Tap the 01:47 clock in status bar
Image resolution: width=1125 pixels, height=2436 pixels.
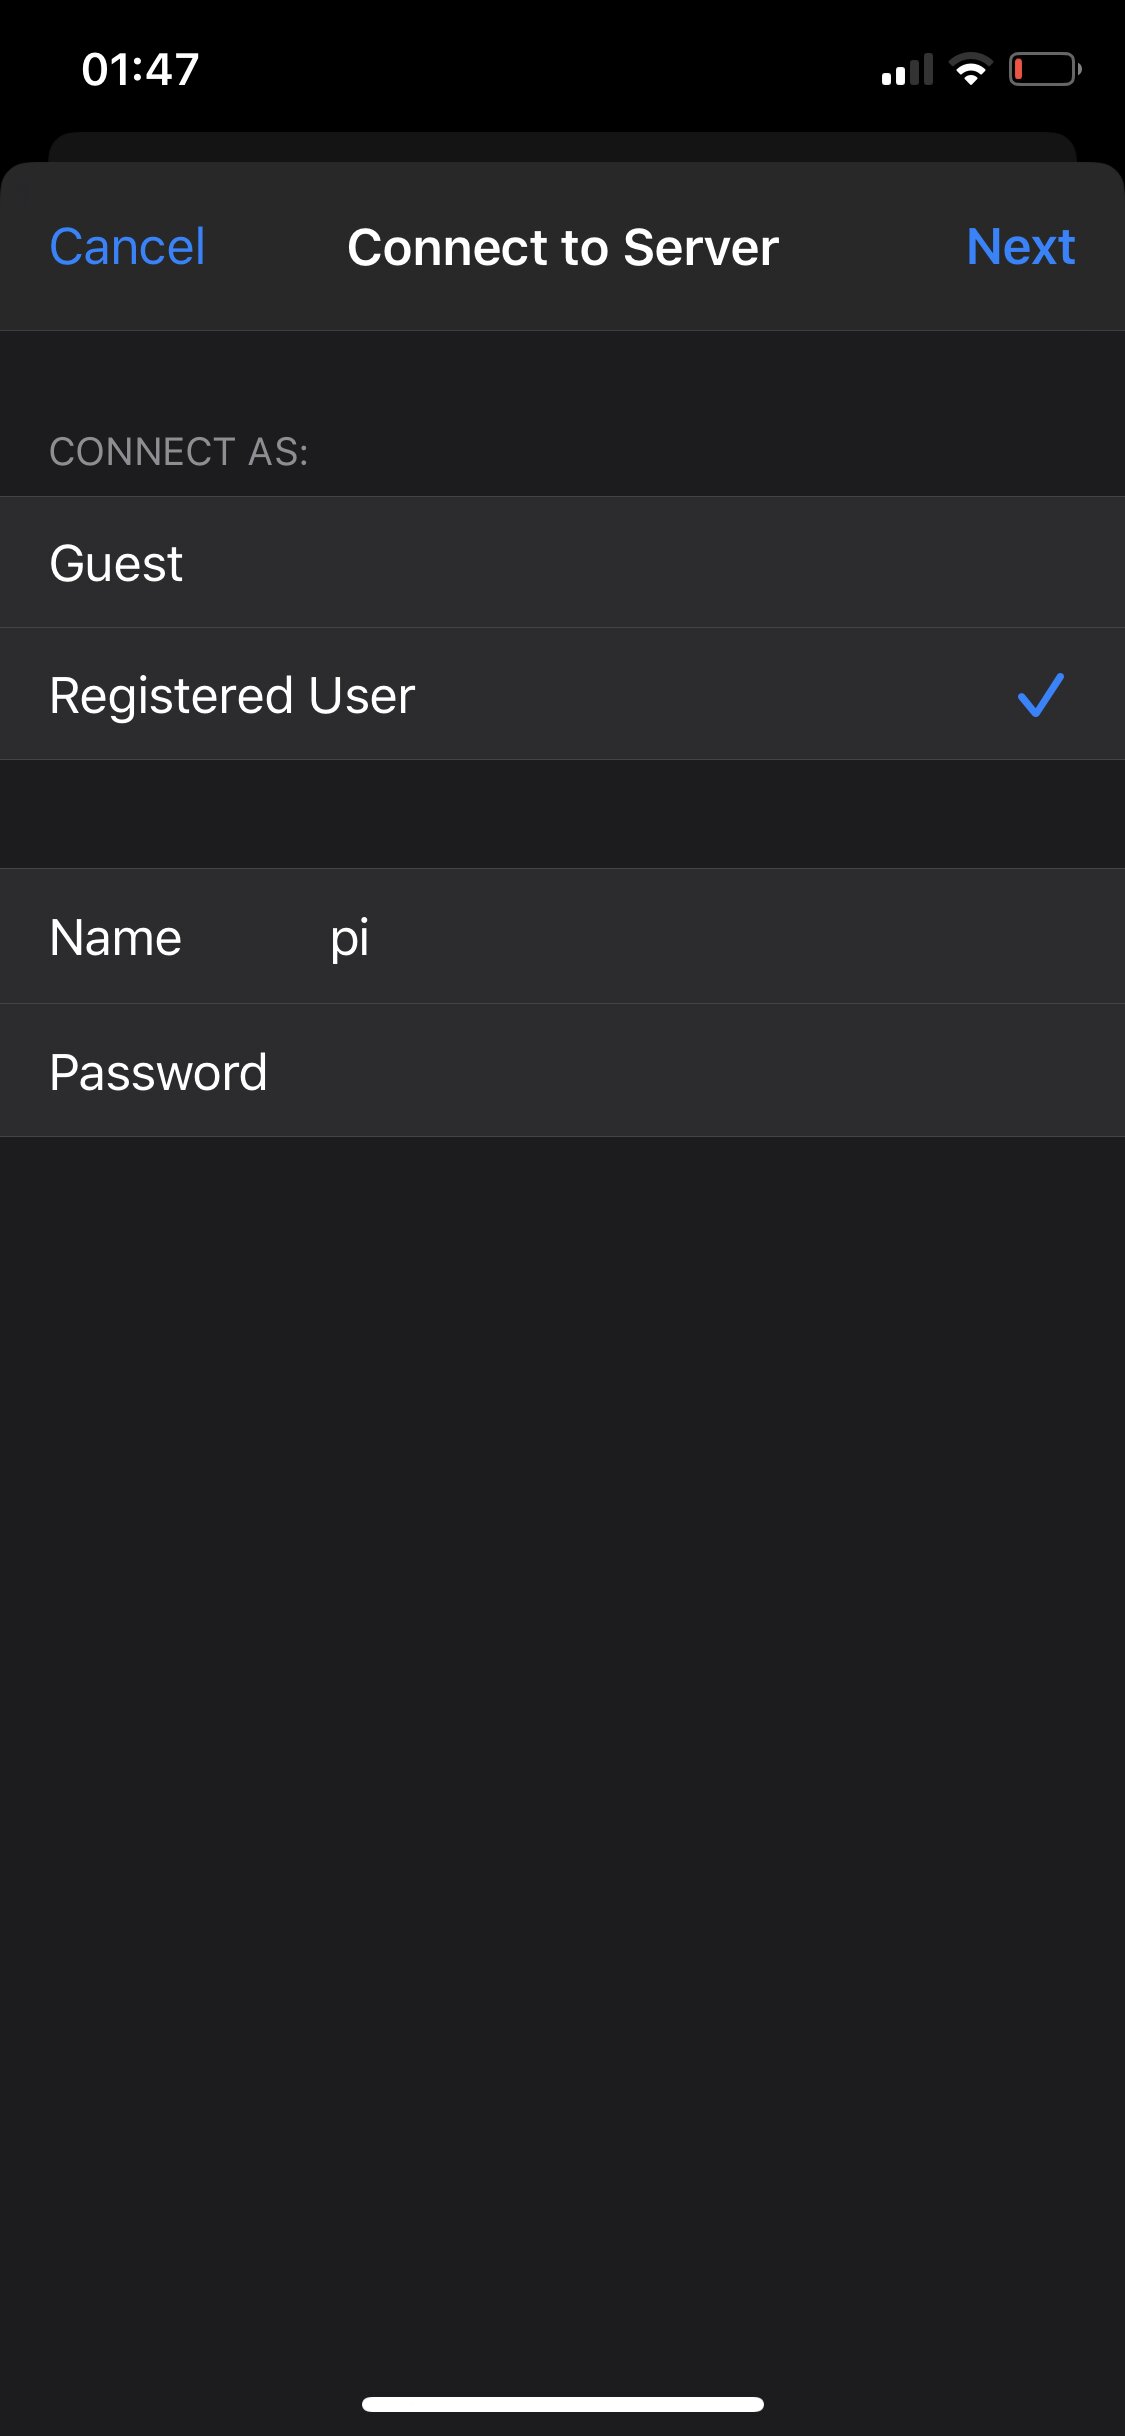coord(140,69)
